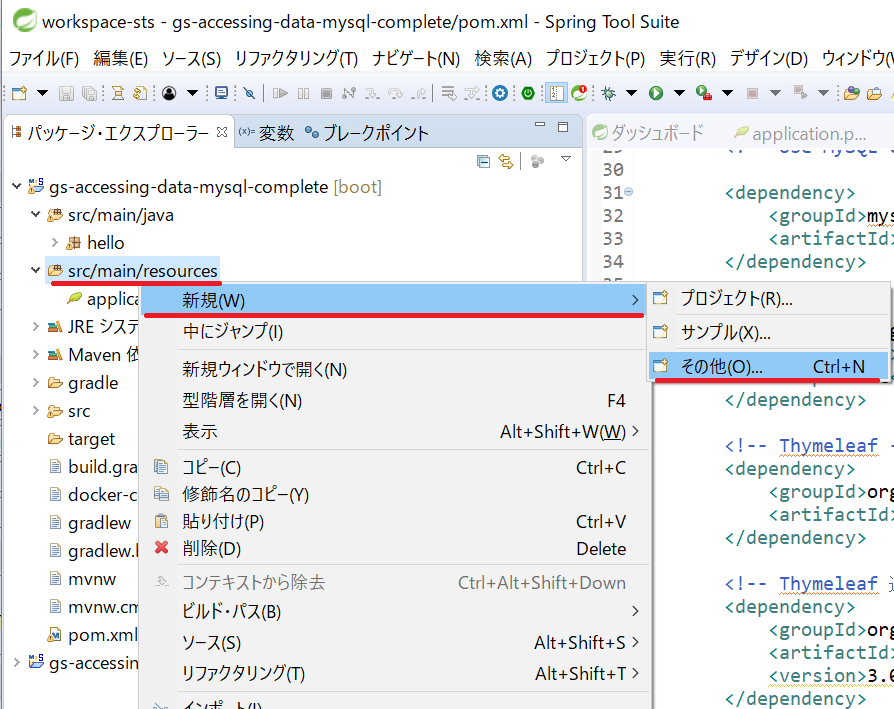Select その他(O)... in the submenu

click(721, 367)
